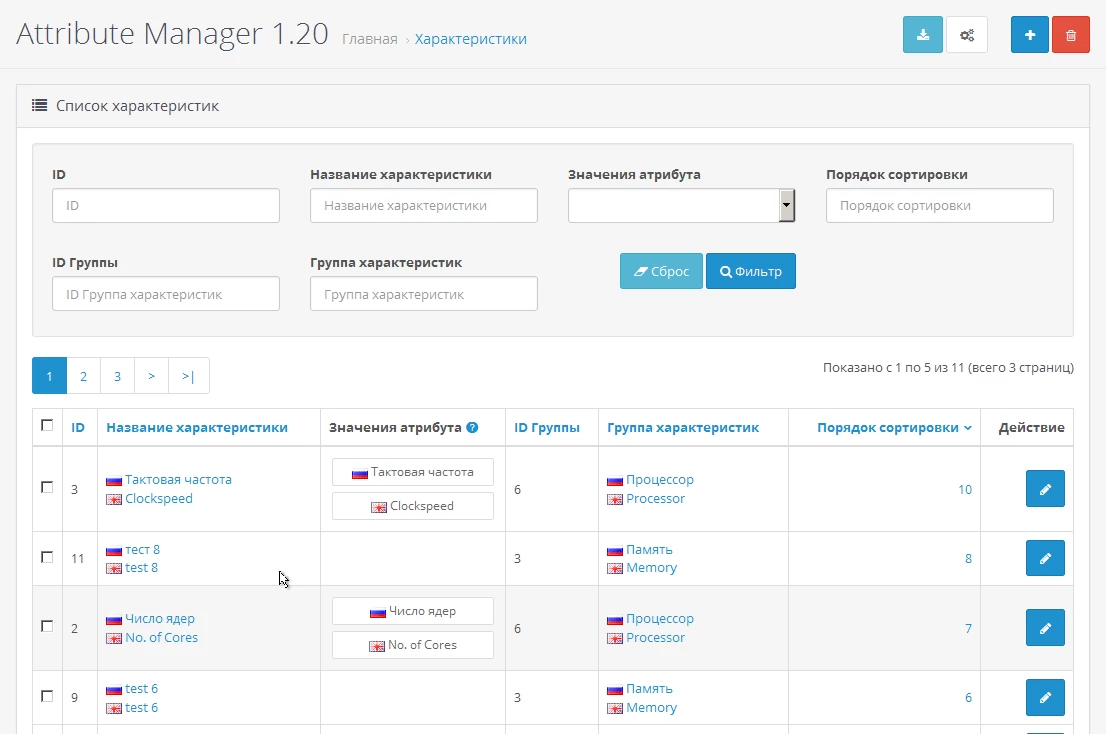Open the Memory group link in ID 11 row
This screenshot has width=1106, height=734.
[x=652, y=568]
